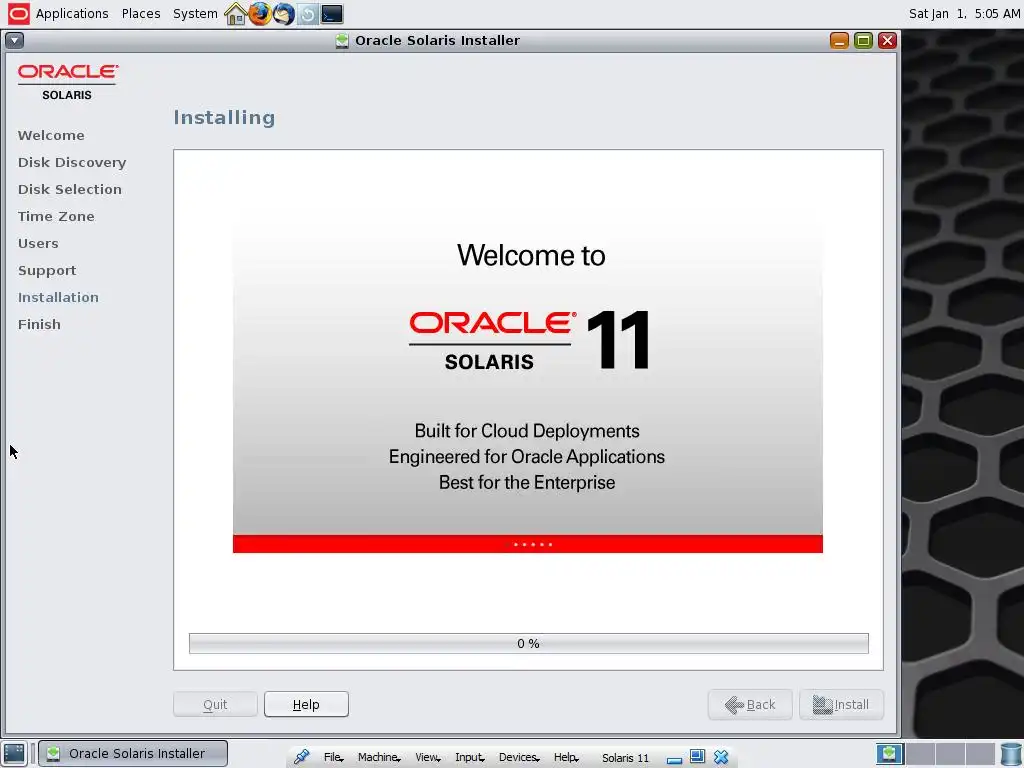
Task: Click the installer icon in the title bar
Action: coord(342,40)
